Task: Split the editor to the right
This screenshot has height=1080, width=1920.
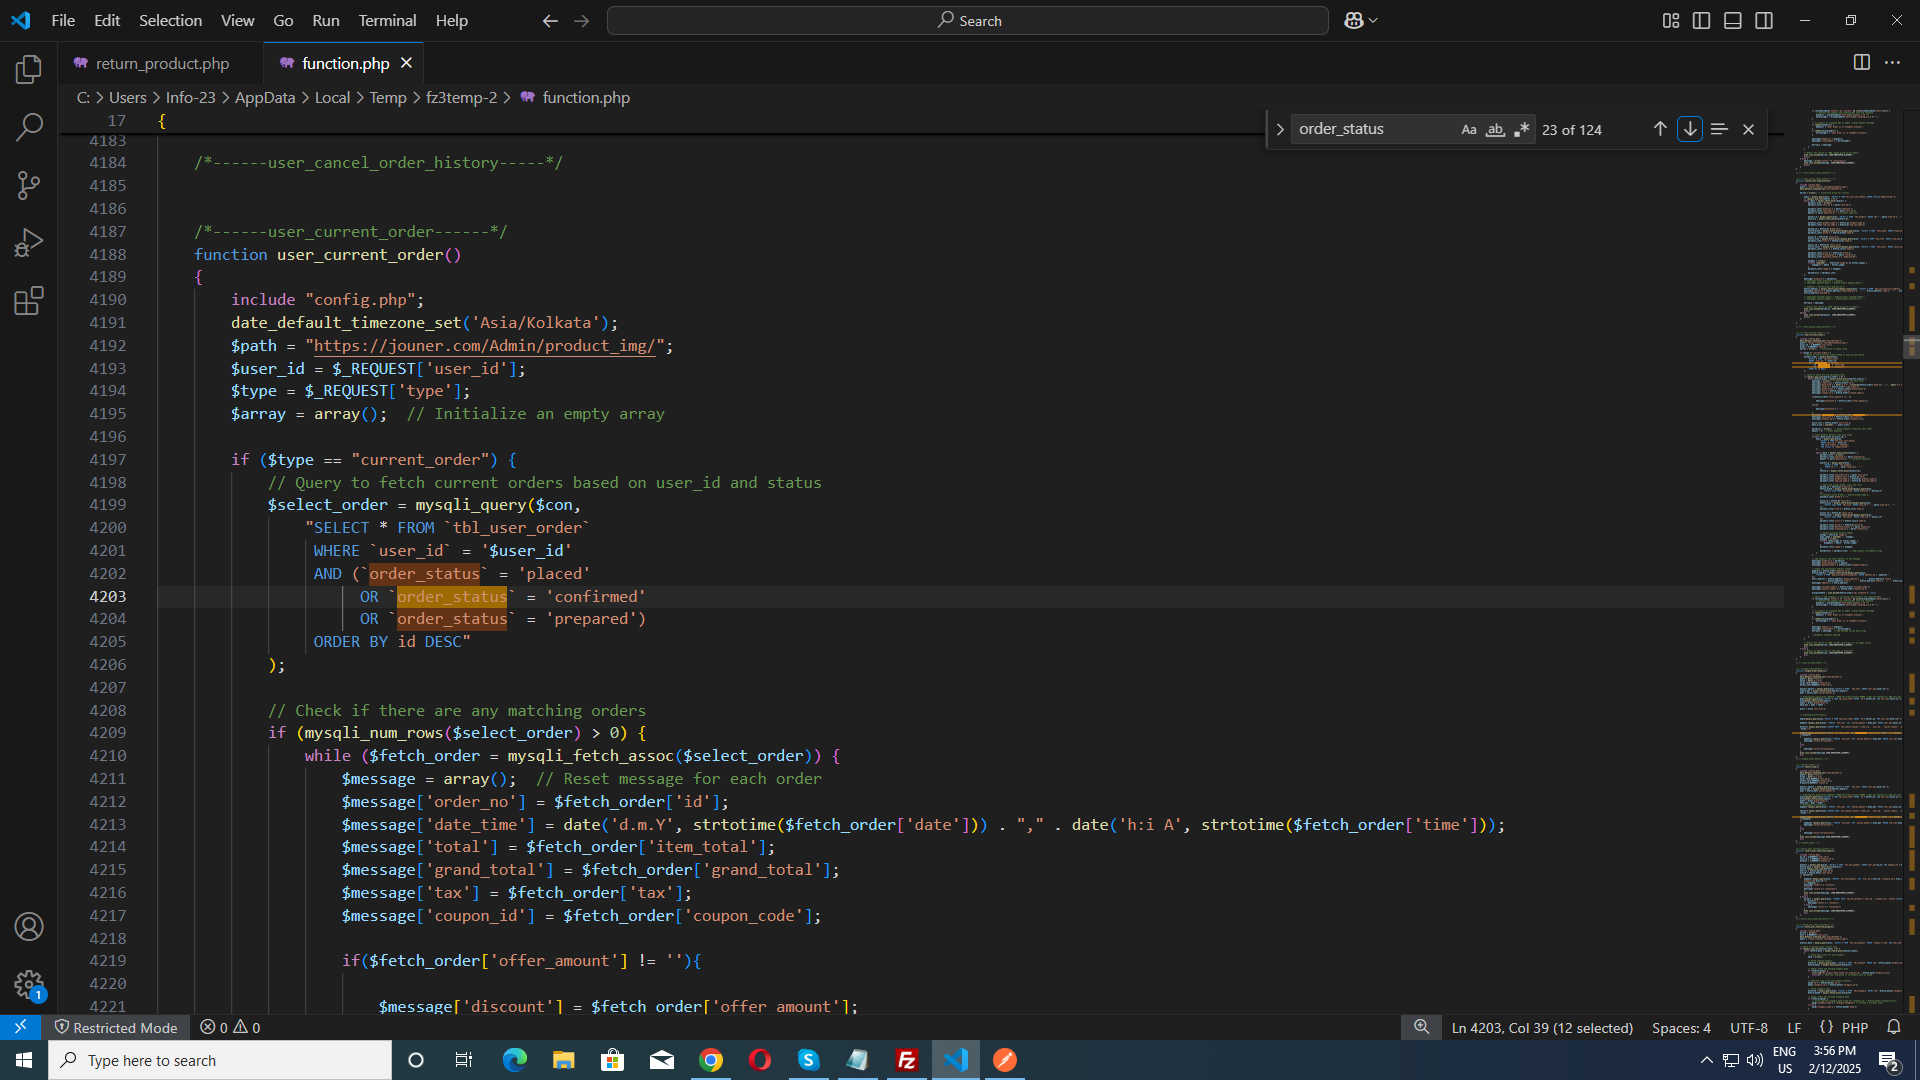Action: pos(1861,62)
